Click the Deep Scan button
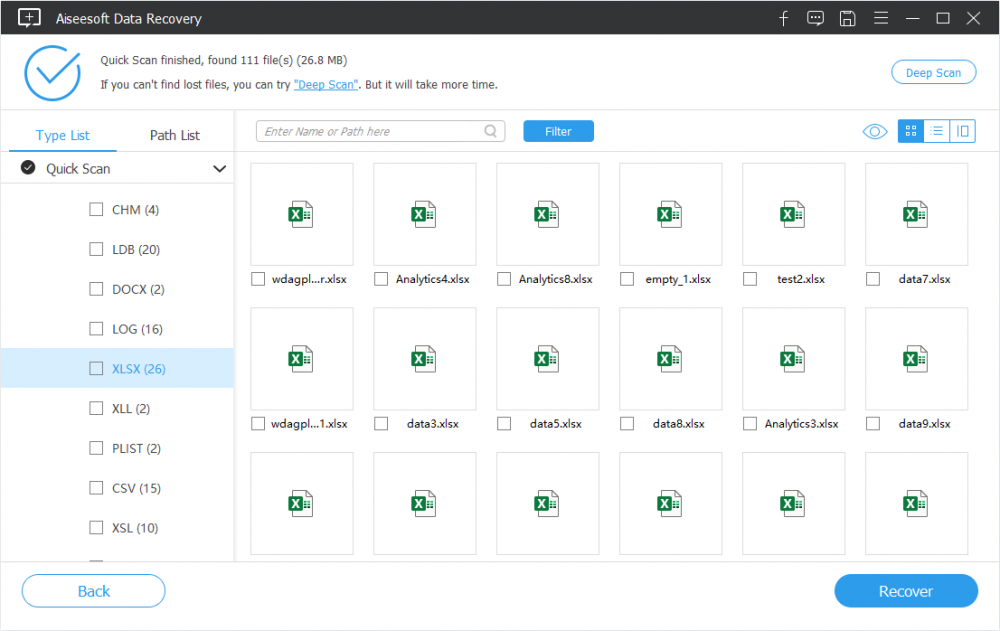1000x631 pixels. pos(934,72)
